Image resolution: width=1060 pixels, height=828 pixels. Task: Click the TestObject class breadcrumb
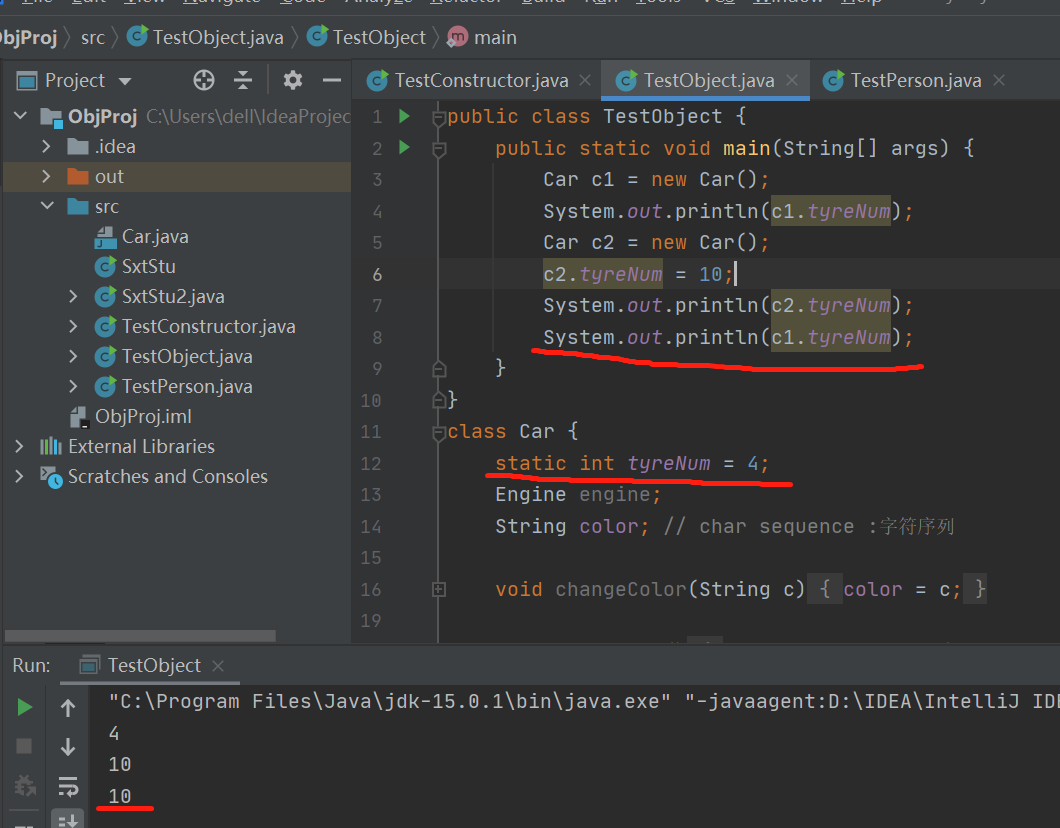[x=366, y=36]
